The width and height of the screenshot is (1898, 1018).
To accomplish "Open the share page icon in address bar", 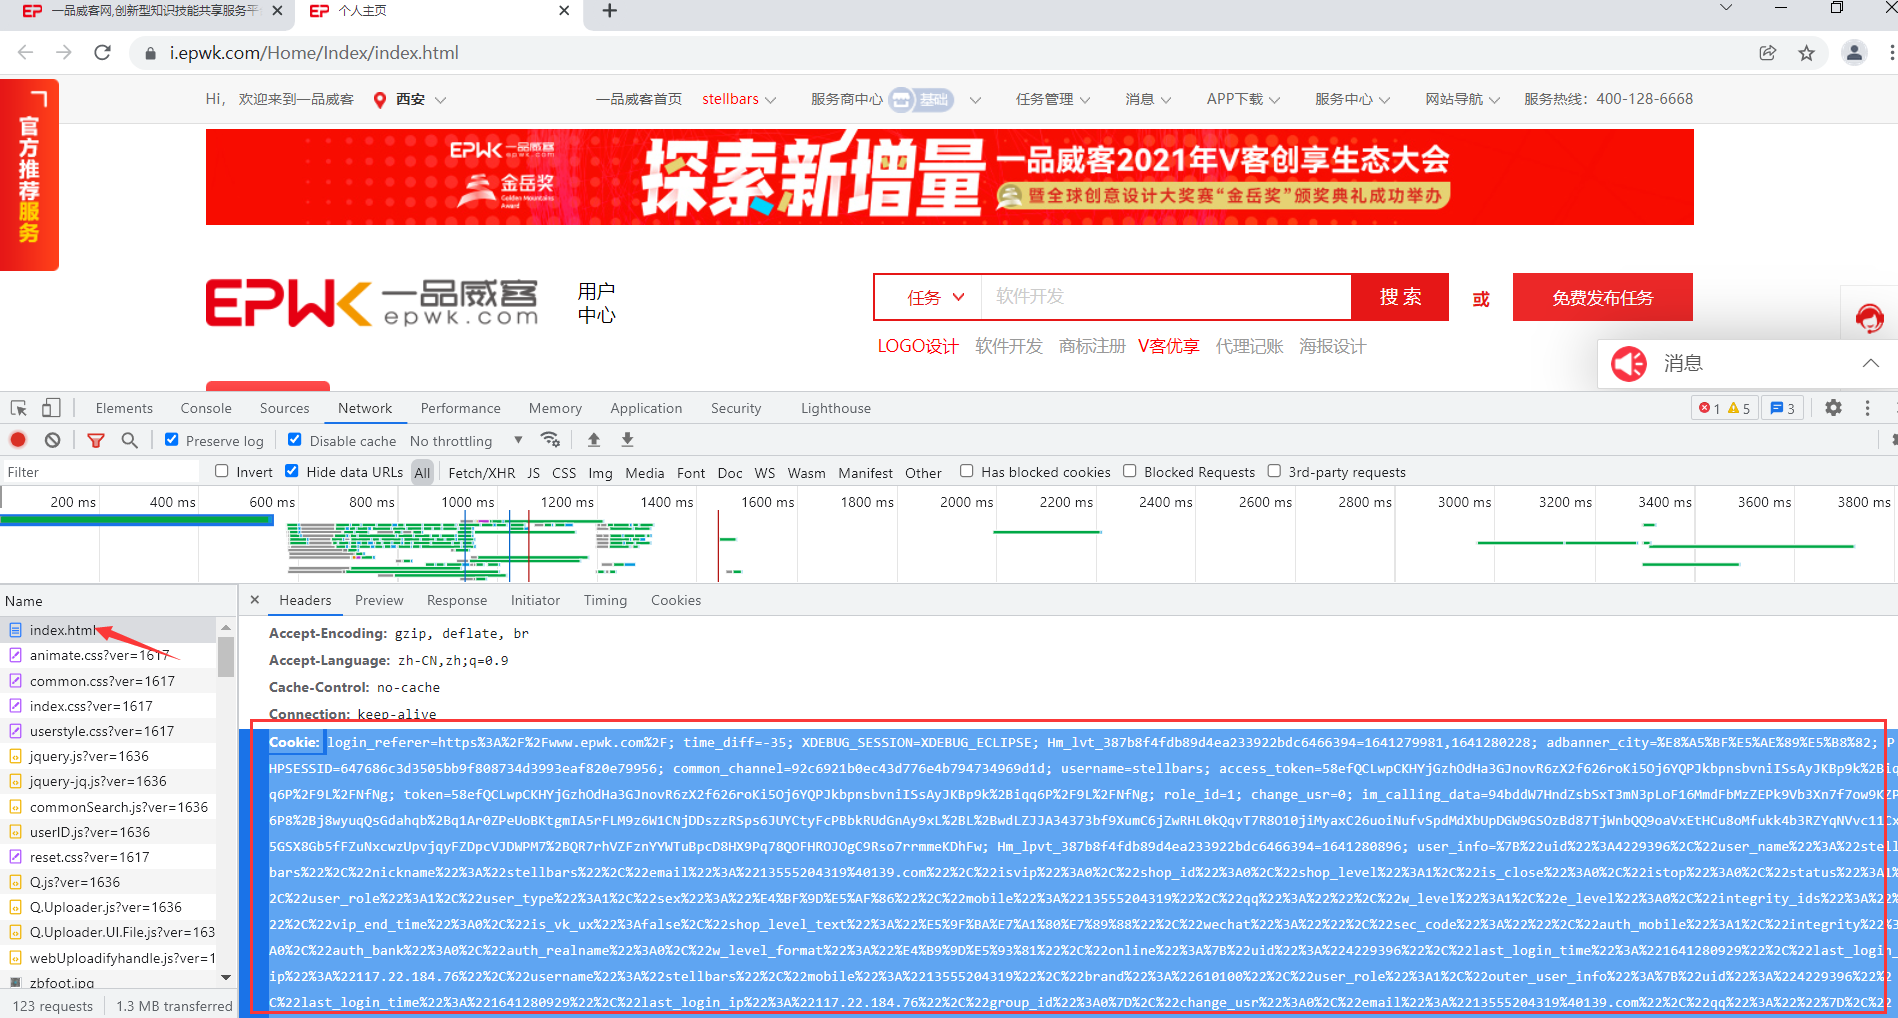I will (1768, 53).
